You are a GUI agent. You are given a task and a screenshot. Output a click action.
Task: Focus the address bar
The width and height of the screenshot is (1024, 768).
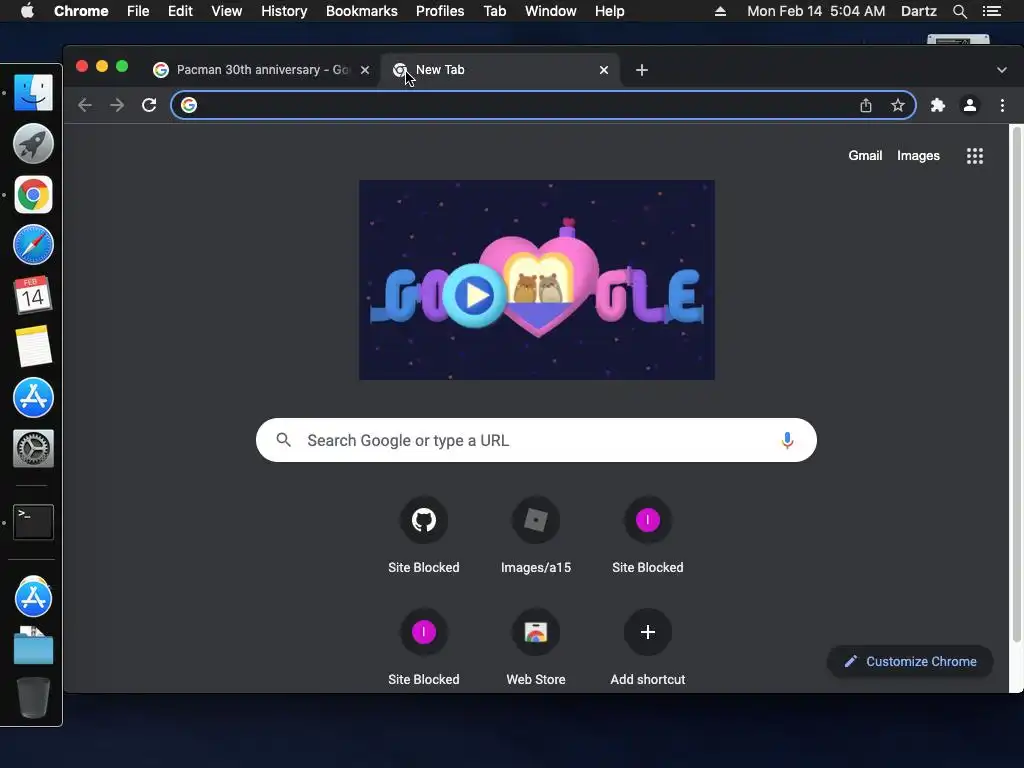[x=543, y=105]
